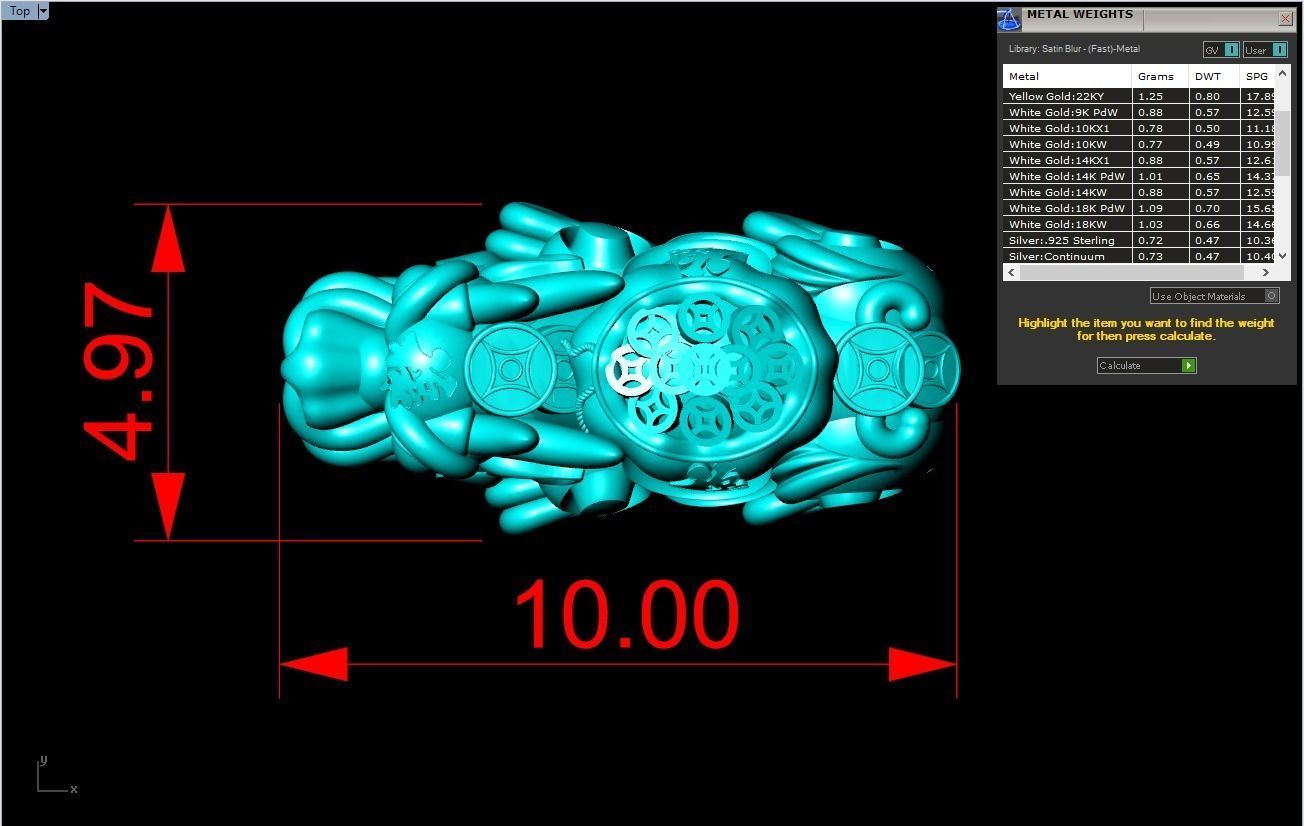Screen dimensions: 1304x826
Task: Click the 0.65 DWT value
Action: pos(1207,176)
